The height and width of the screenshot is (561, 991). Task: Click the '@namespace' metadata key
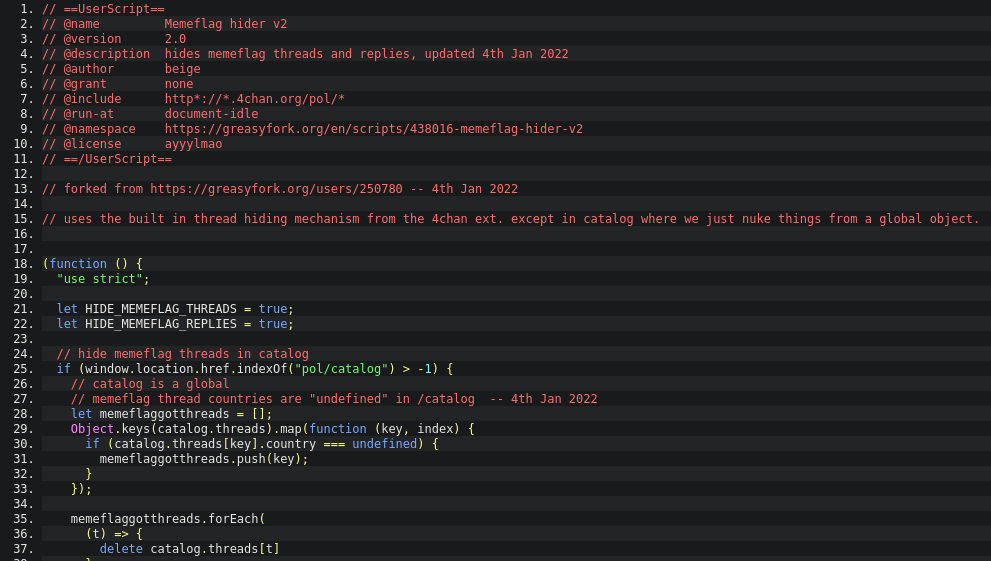[x=99, y=129]
